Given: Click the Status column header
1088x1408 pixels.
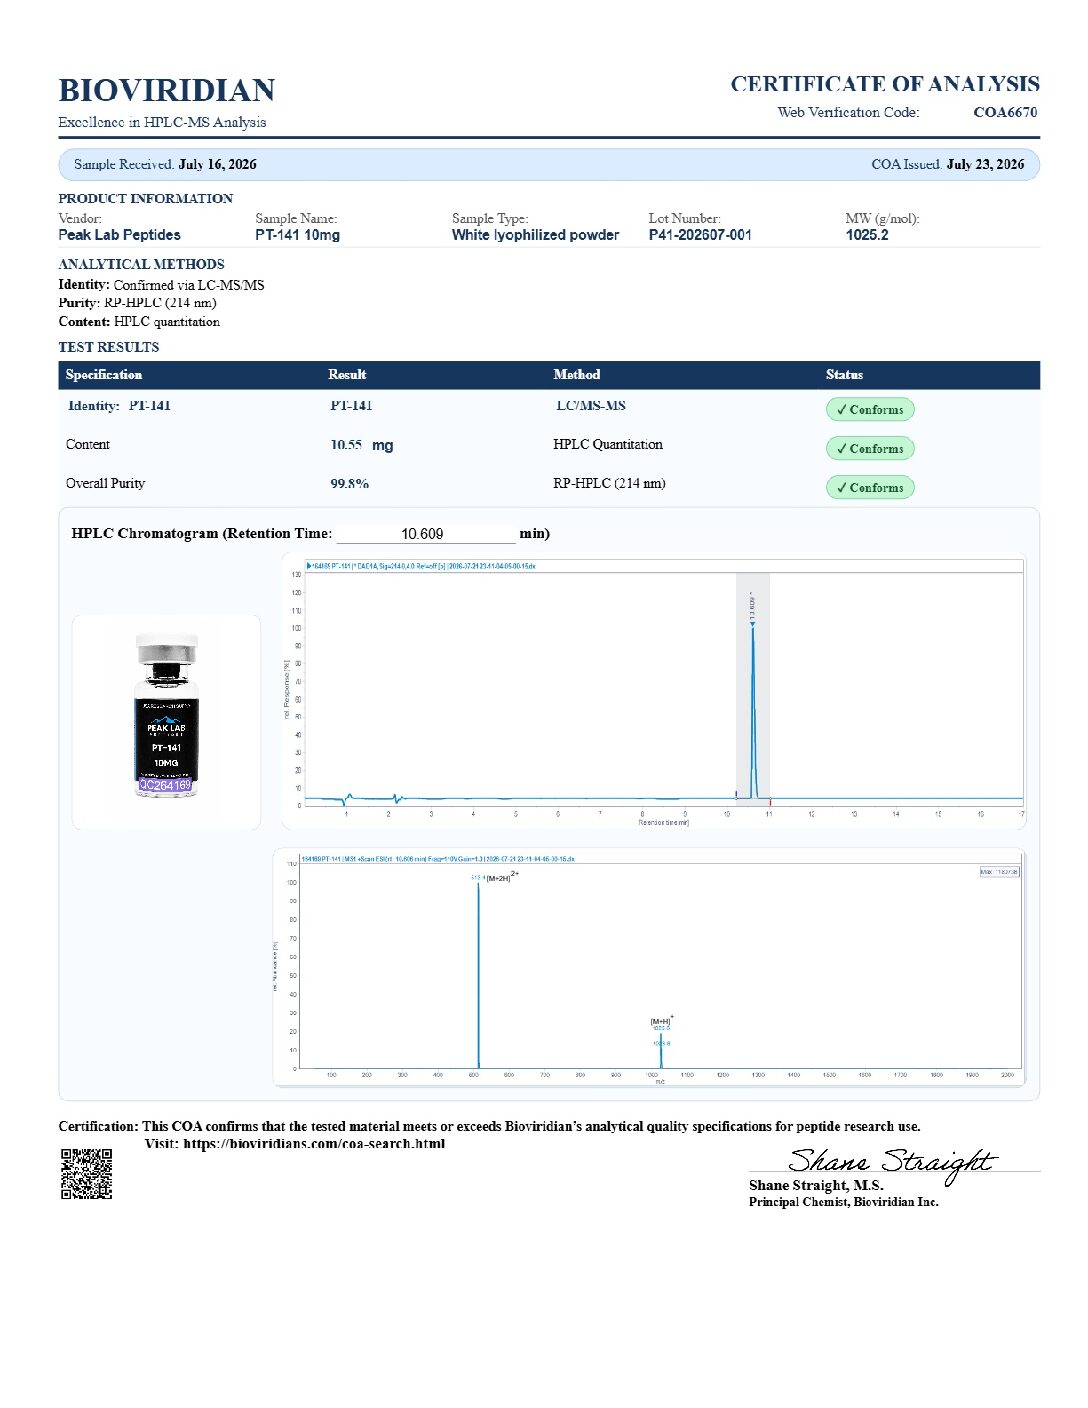Looking at the screenshot, I should [844, 375].
